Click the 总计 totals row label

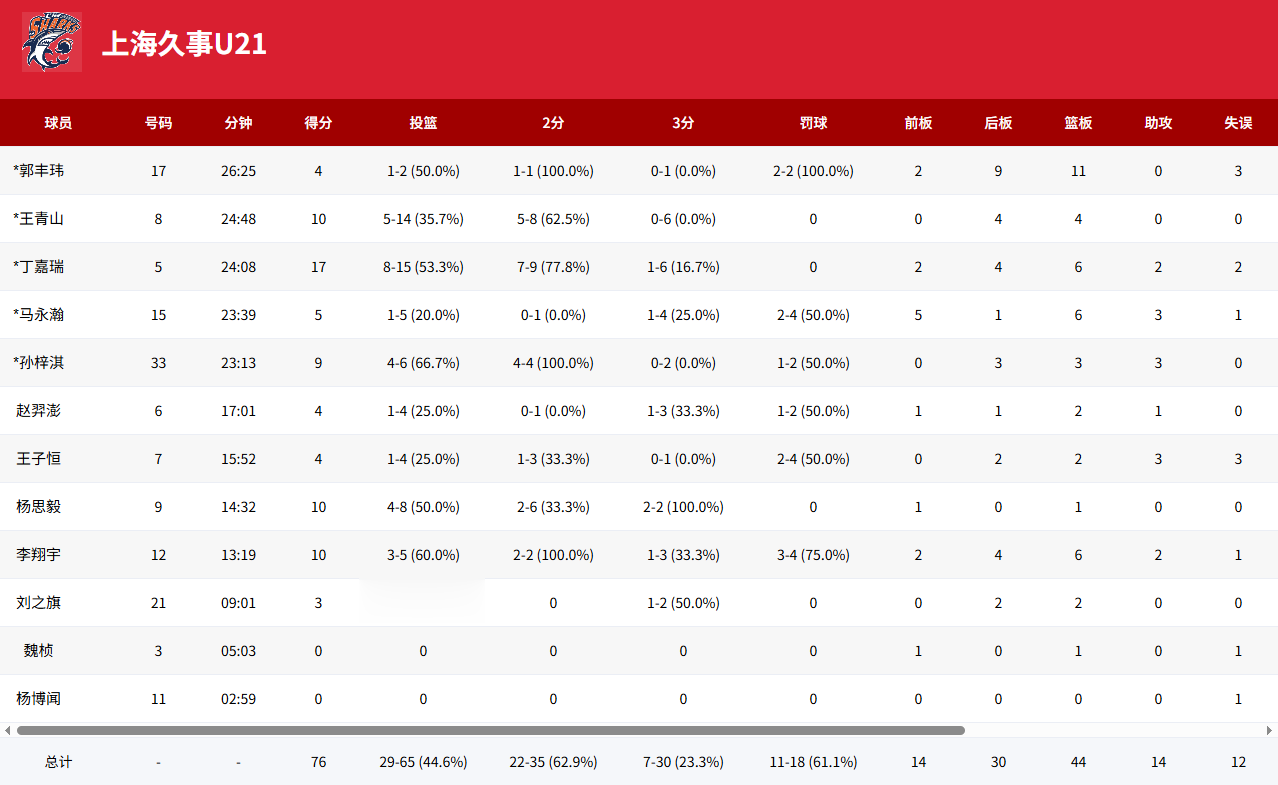tap(58, 762)
